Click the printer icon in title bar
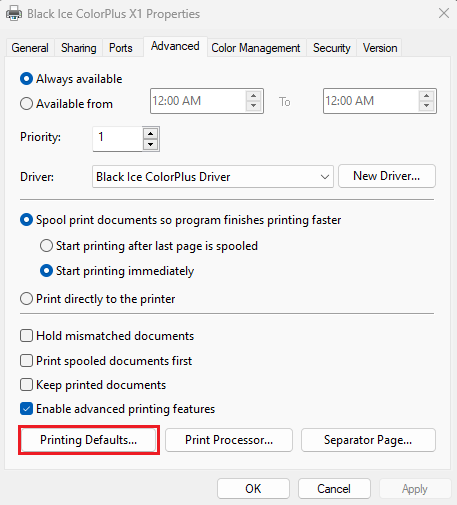 click(14, 14)
